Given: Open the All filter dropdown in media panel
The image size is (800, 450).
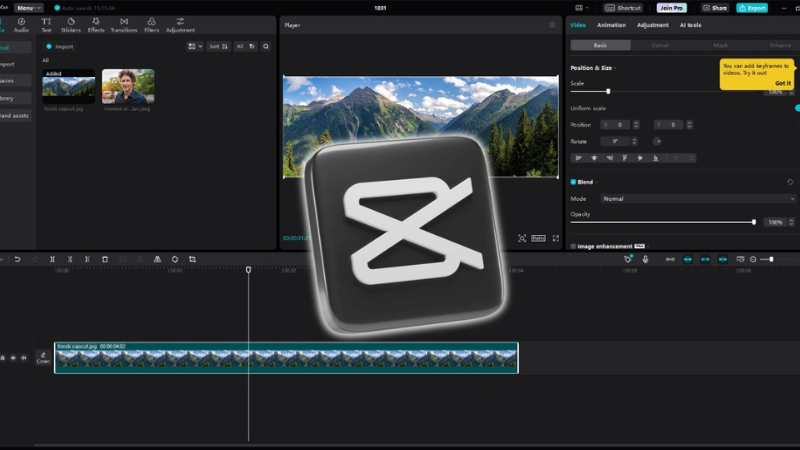Looking at the screenshot, I should tap(245, 46).
